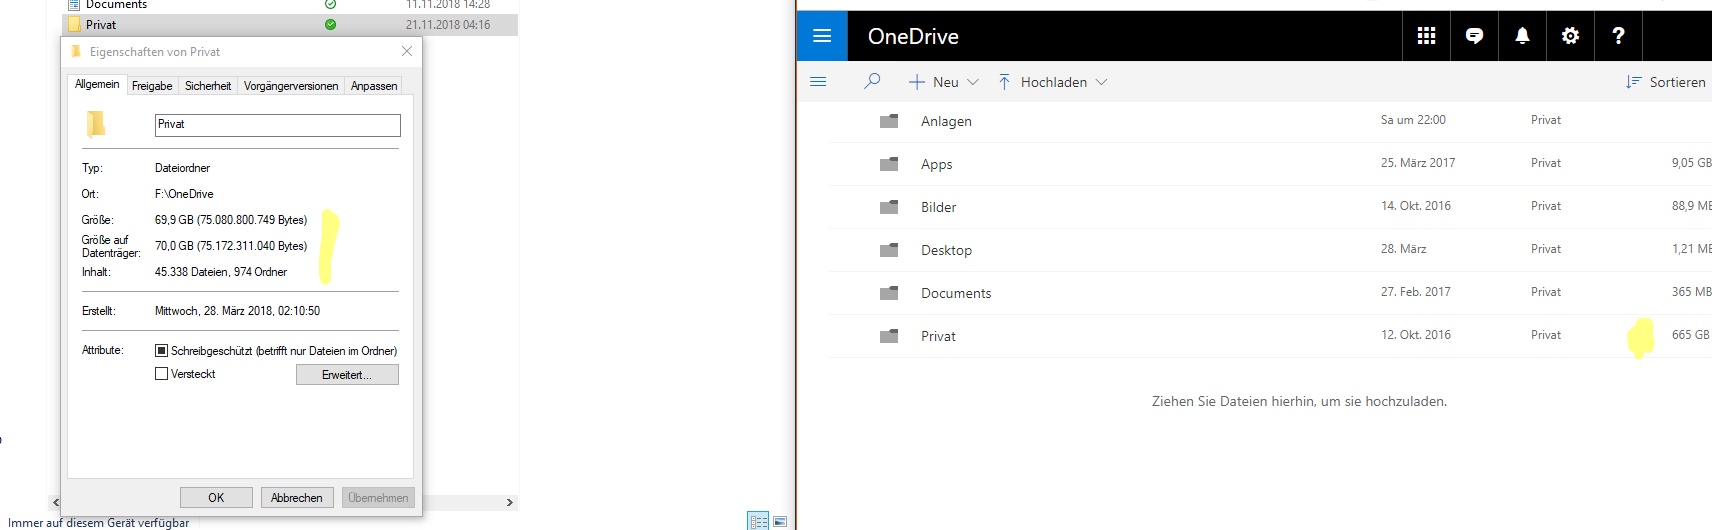1712x530 pixels.
Task: Click the Übernehmen button
Action: [x=378, y=497]
